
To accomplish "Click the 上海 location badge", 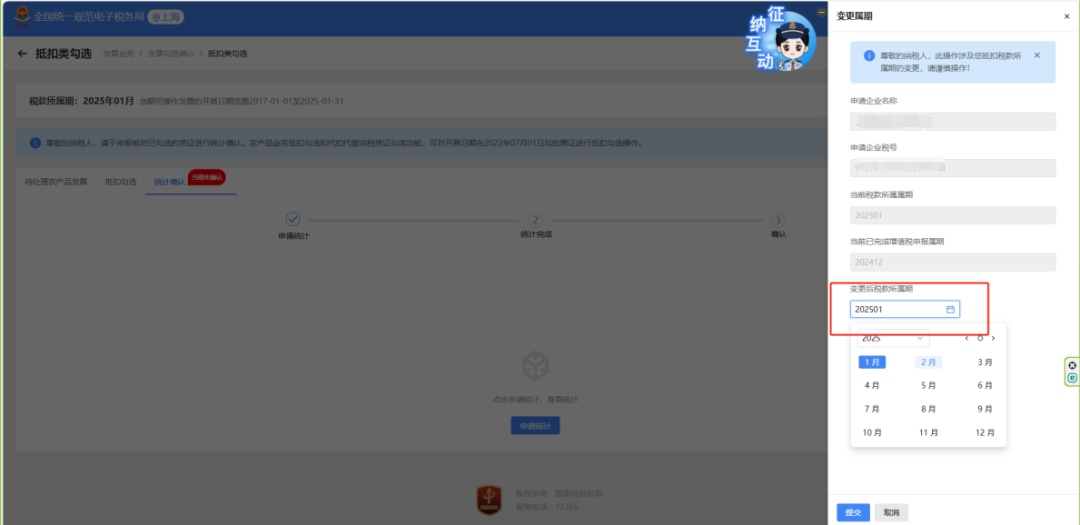I will pyautogui.click(x=166, y=17).
